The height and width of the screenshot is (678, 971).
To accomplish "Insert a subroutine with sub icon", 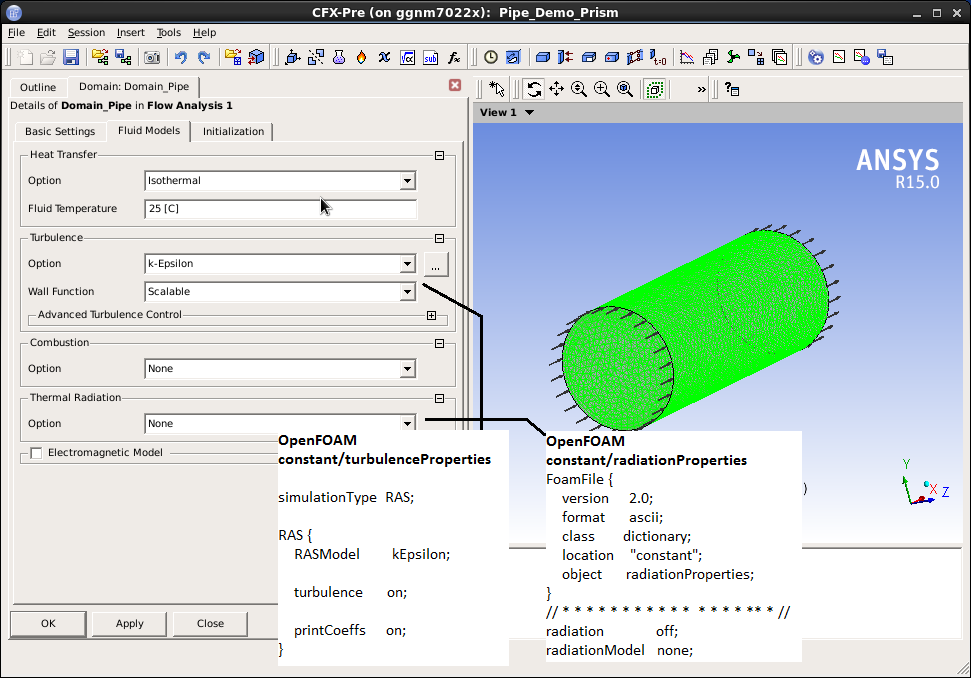I will click(x=431, y=58).
